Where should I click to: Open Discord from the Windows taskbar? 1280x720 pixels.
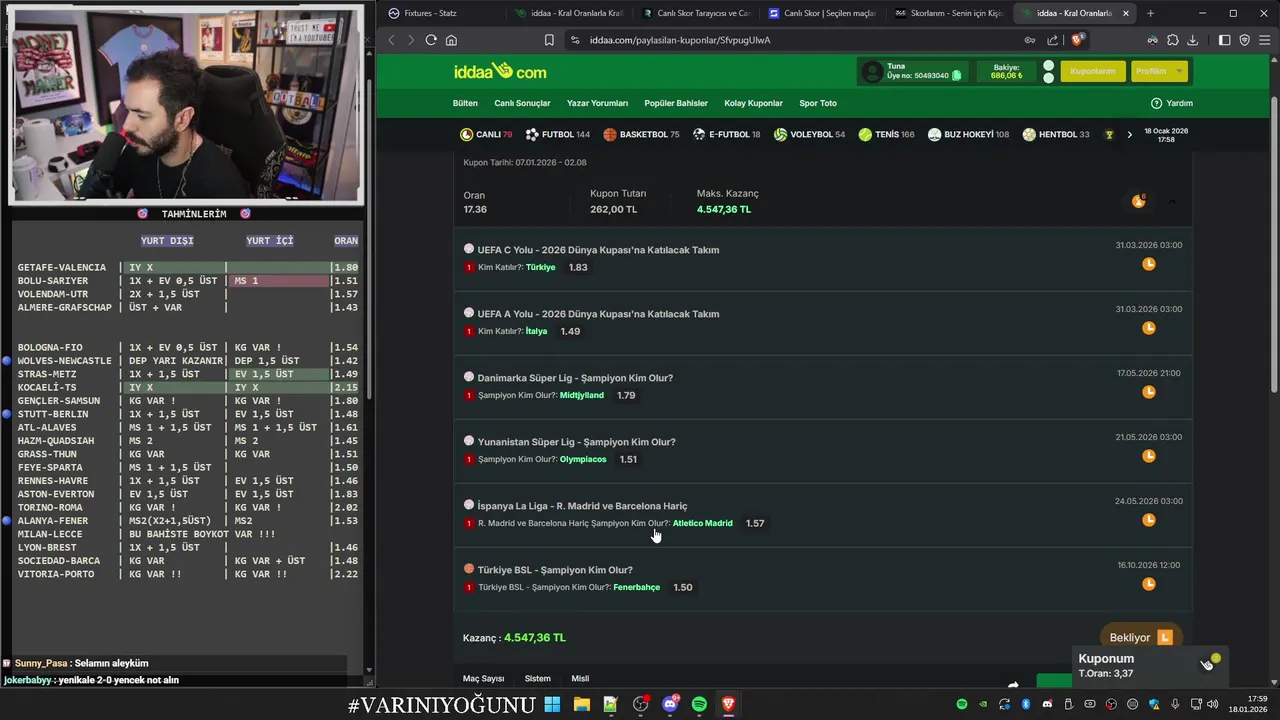pyautogui.click(x=670, y=704)
